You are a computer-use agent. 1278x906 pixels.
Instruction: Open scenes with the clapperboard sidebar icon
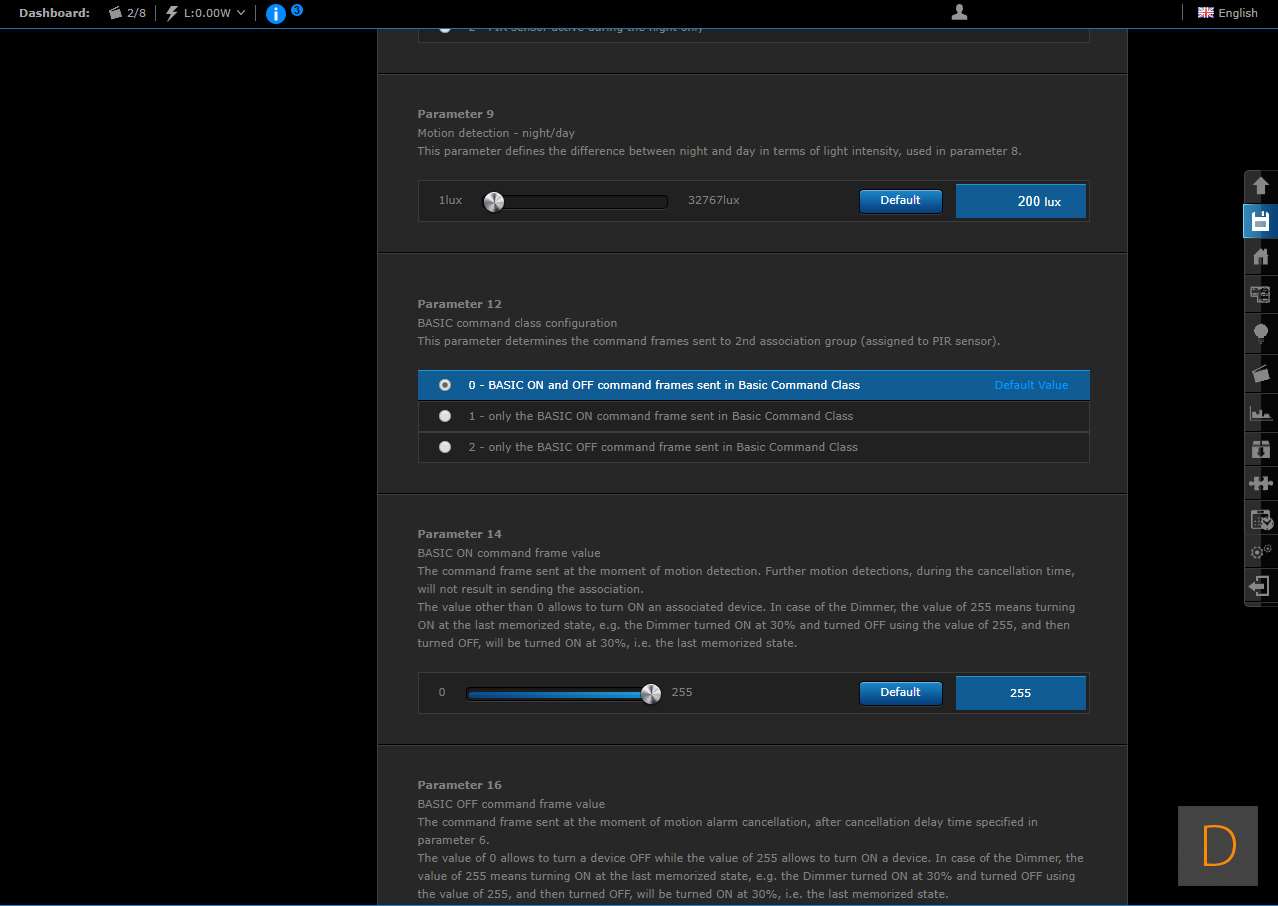point(1260,373)
